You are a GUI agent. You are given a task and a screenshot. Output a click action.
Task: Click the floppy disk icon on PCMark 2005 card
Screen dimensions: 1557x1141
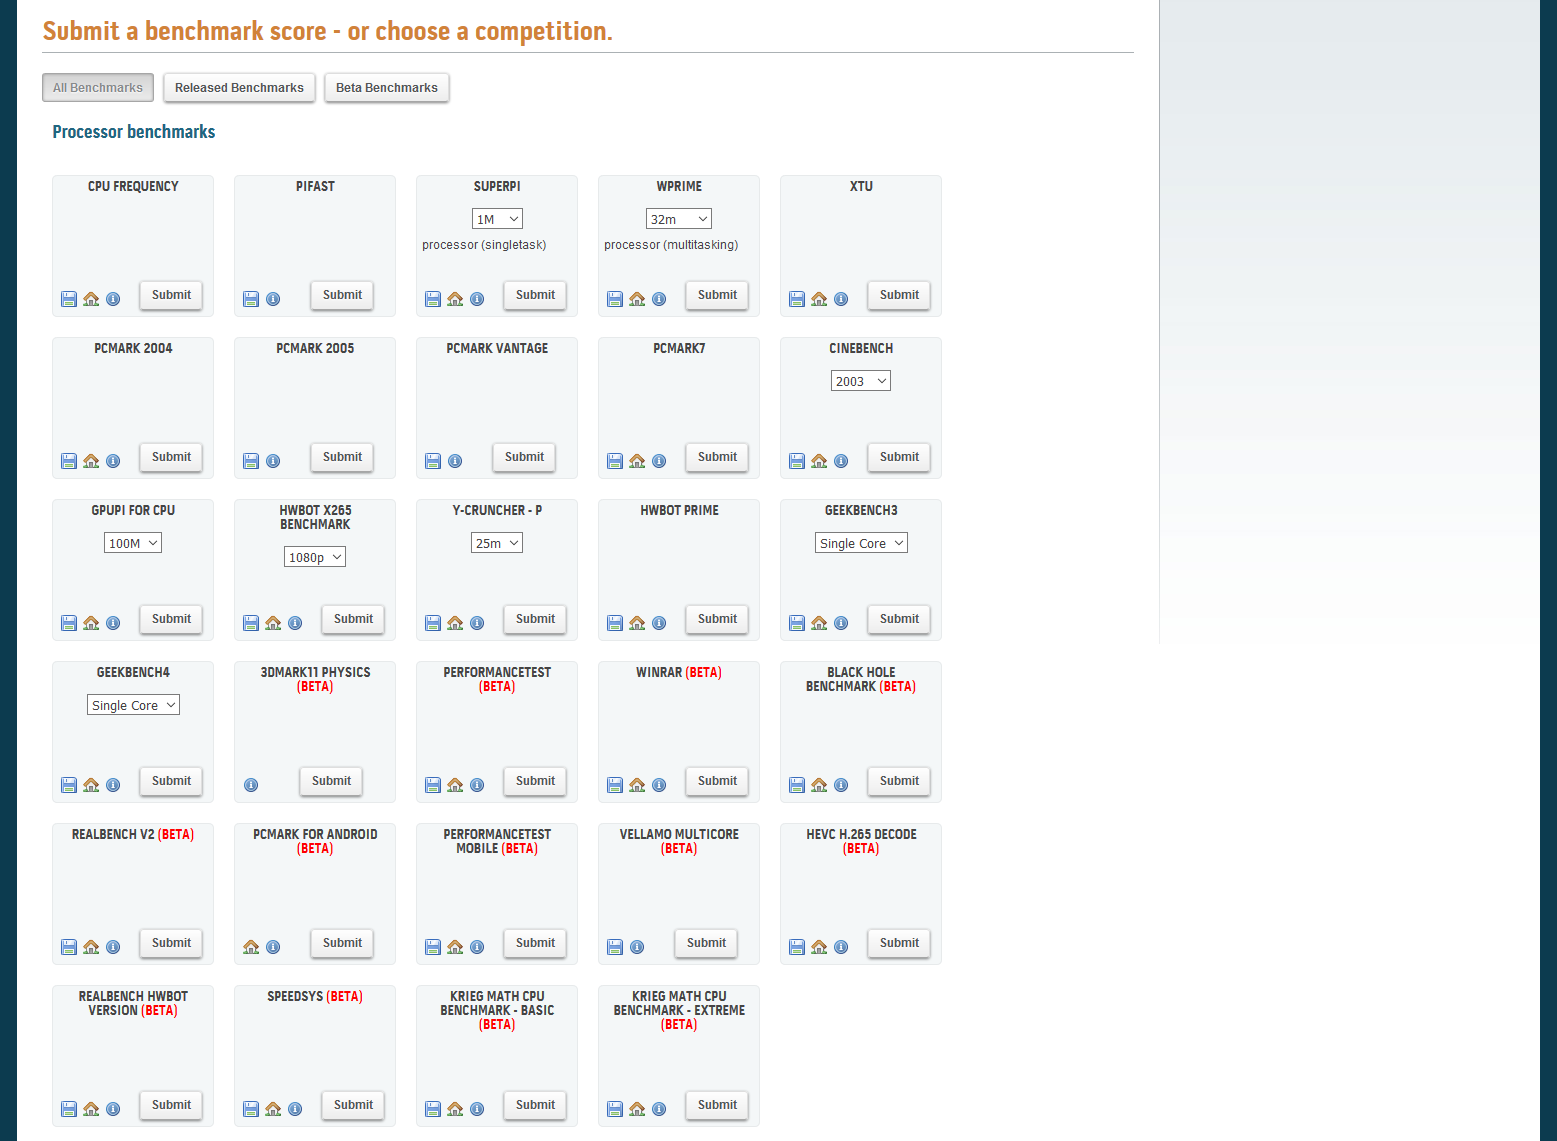[x=251, y=461]
